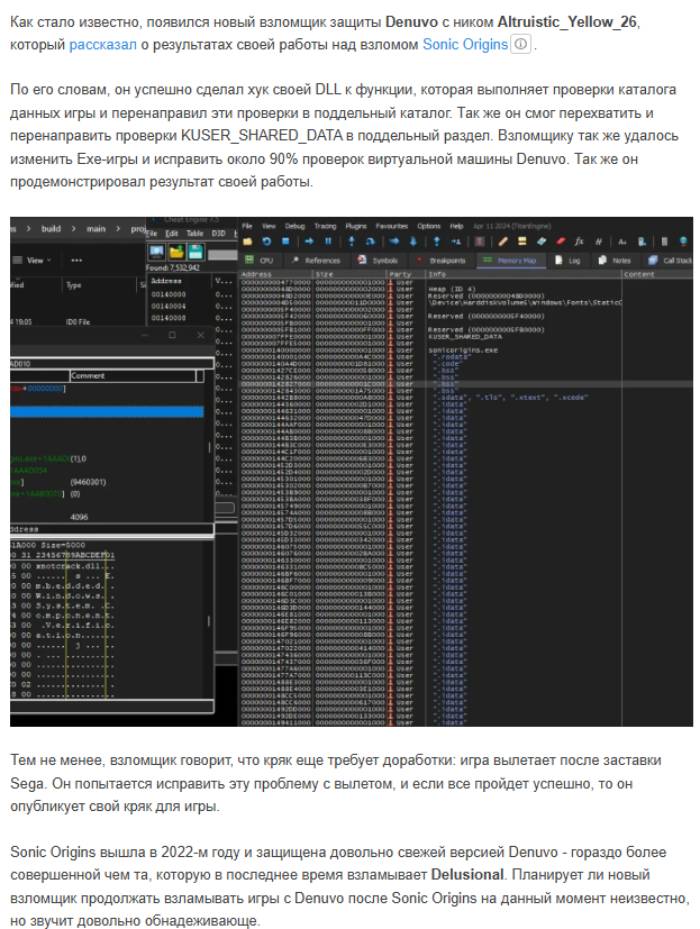The width and height of the screenshot is (700, 929).
Task: Open the Help menu in x64dbg
Action: pyautogui.click(x=456, y=226)
